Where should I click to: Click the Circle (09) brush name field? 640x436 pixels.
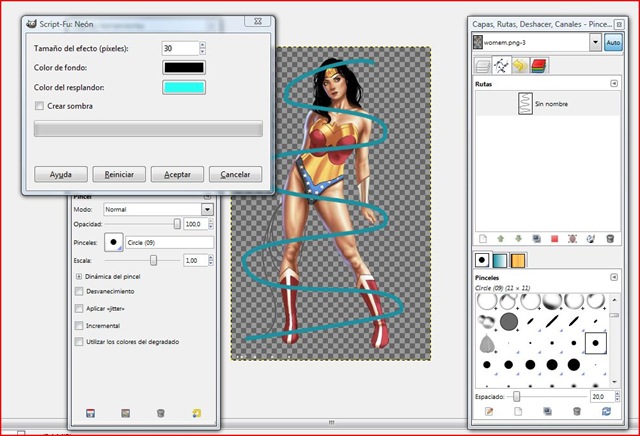click(169, 242)
